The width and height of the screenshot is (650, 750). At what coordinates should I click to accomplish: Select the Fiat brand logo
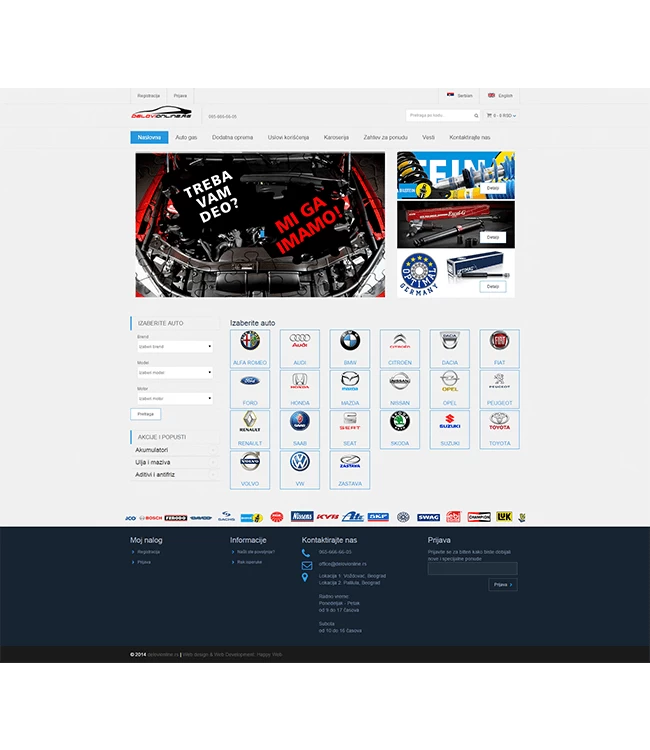click(499, 341)
